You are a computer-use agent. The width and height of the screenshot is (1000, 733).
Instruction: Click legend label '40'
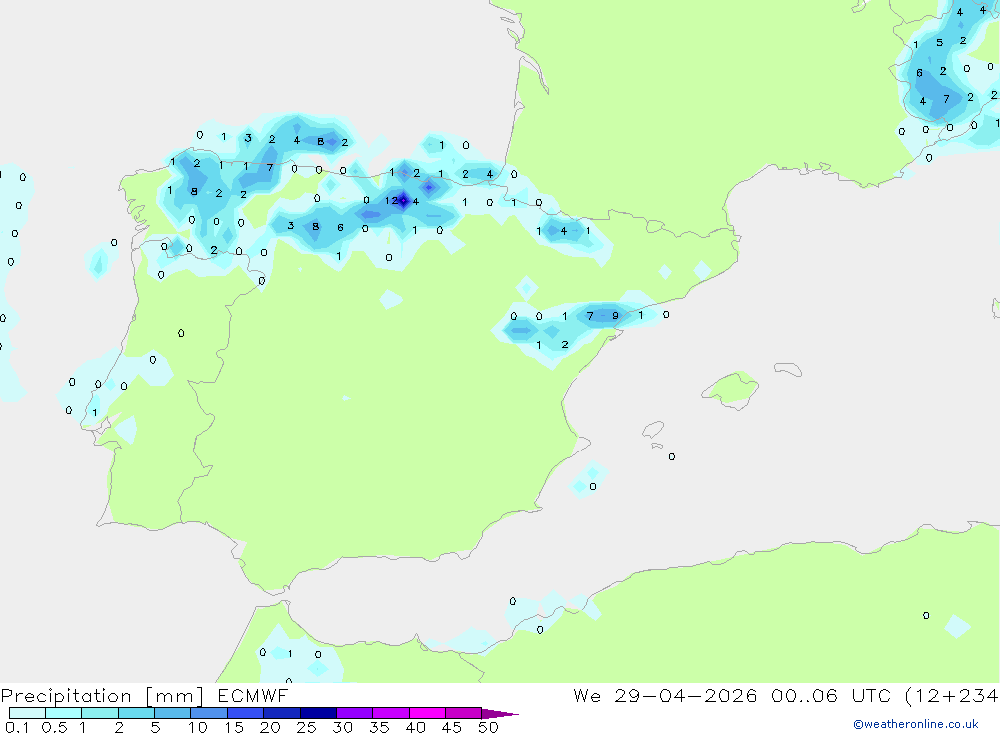coord(416,727)
